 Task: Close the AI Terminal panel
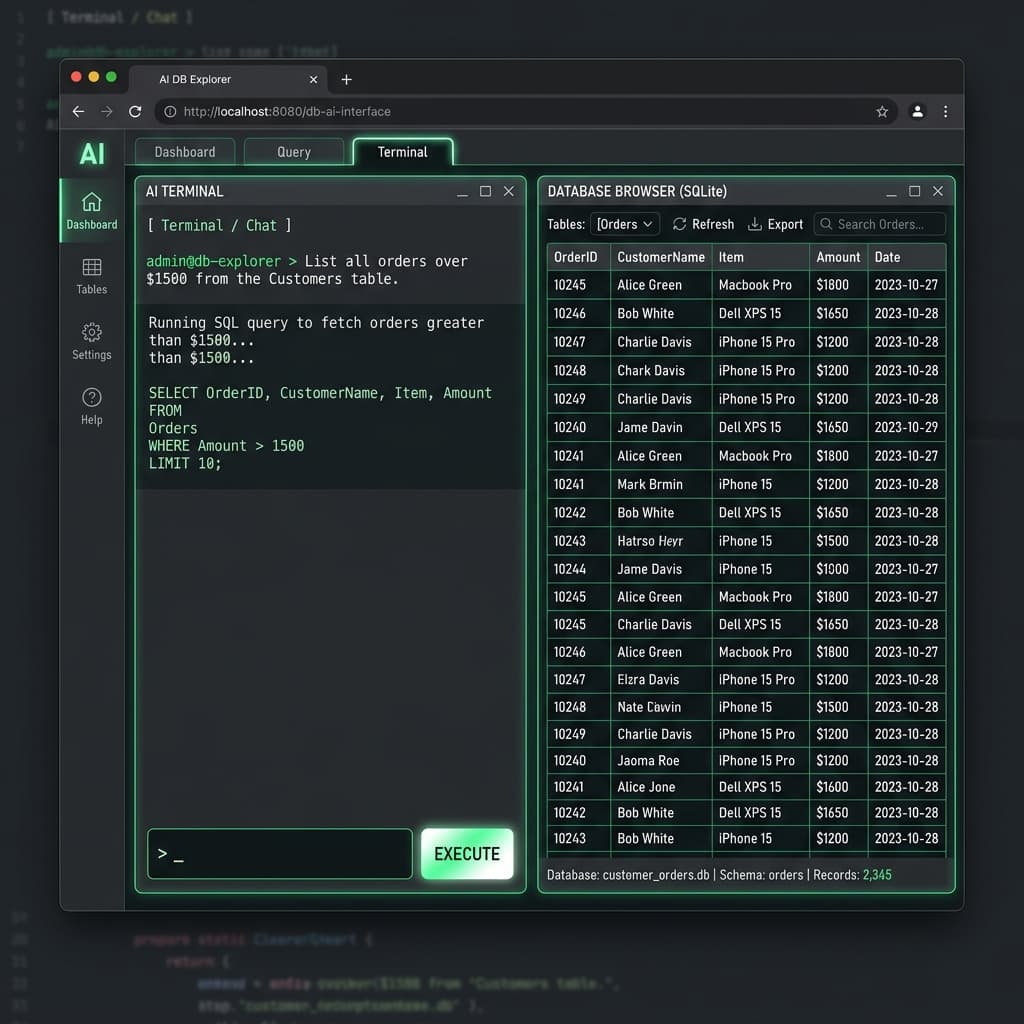point(509,191)
